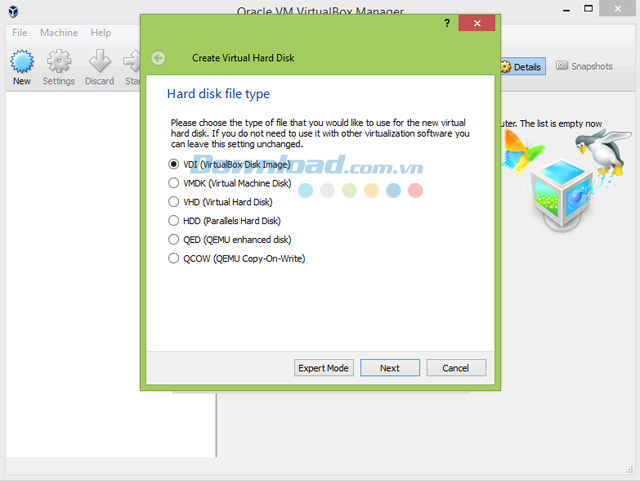Pick QCOW (QEMU Copy-On-Write) option
This screenshot has width=640, height=481.
click(237, 258)
